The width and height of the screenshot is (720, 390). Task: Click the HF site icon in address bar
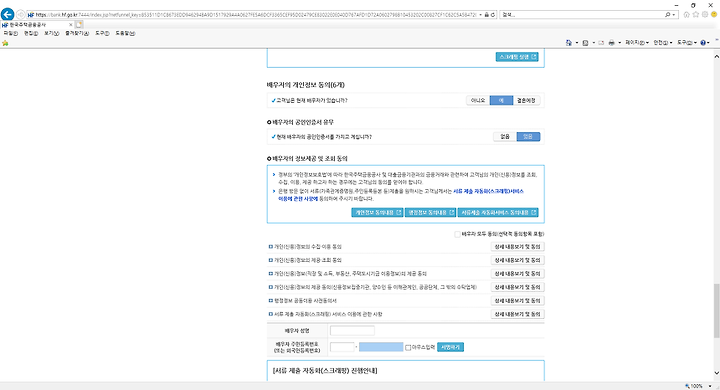tap(31, 15)
